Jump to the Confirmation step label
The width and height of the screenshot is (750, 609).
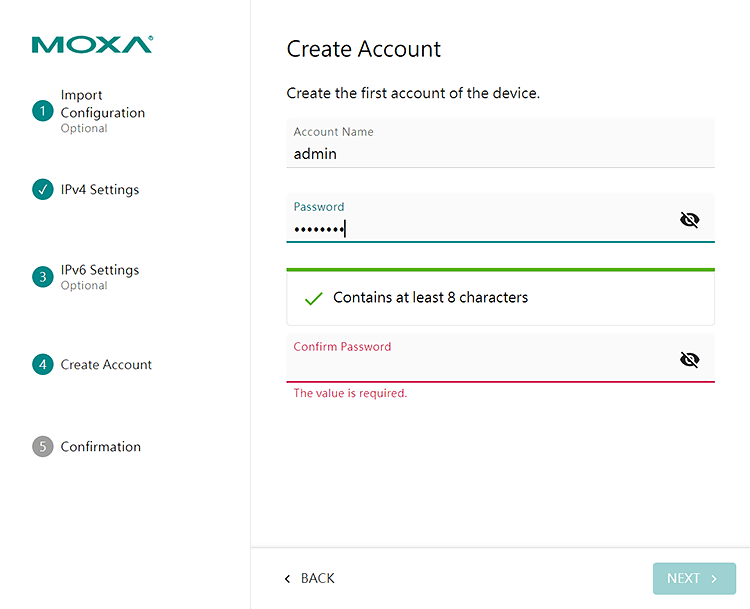click(x=100, y=447)
